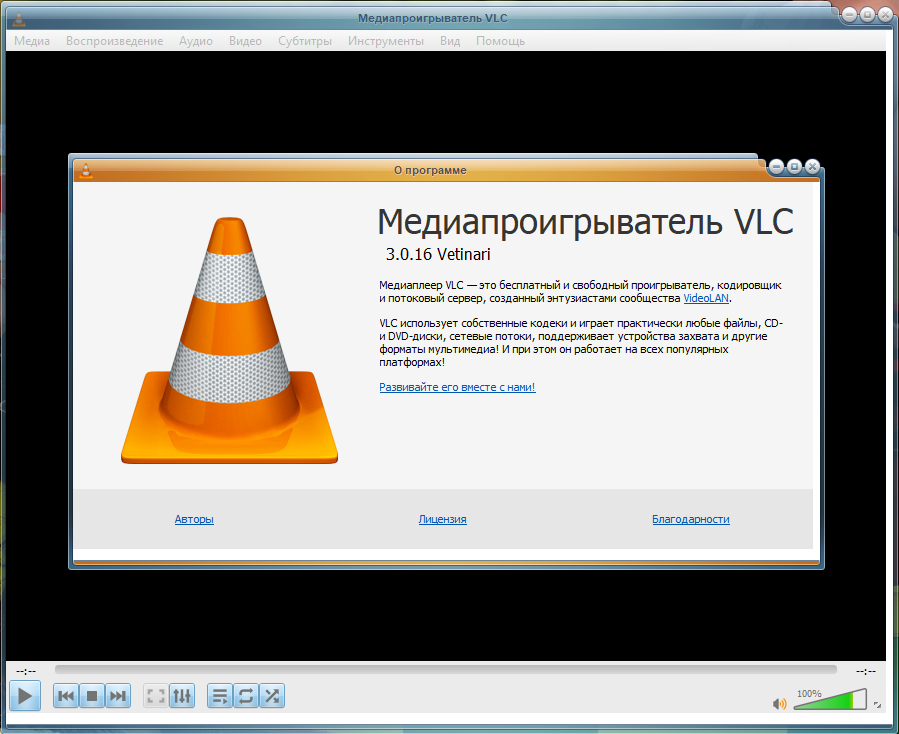Maximize the main VLC window
899x734 pixels.
[x=867, y=14]
